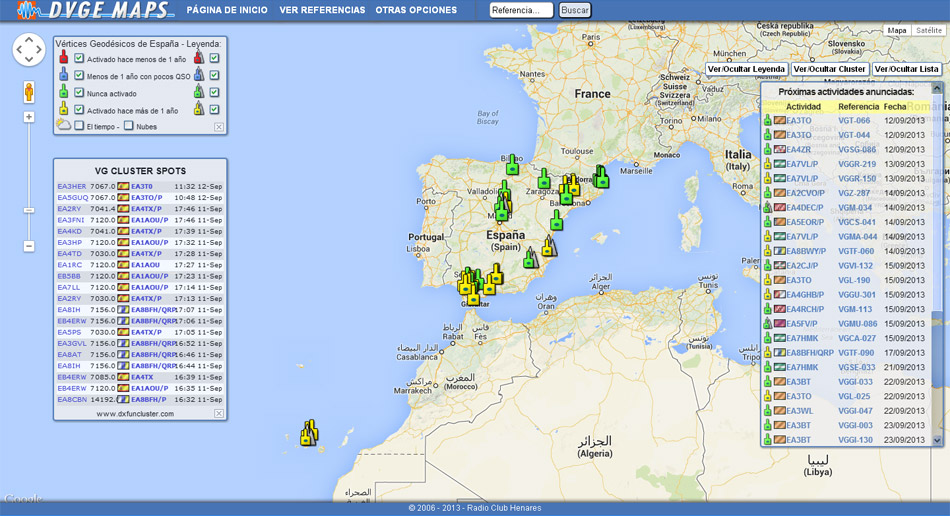Screen dimensions: 950x516
Task: Open EA1AOU/P spot at 17:46
Action: click(x=150, y=220)
